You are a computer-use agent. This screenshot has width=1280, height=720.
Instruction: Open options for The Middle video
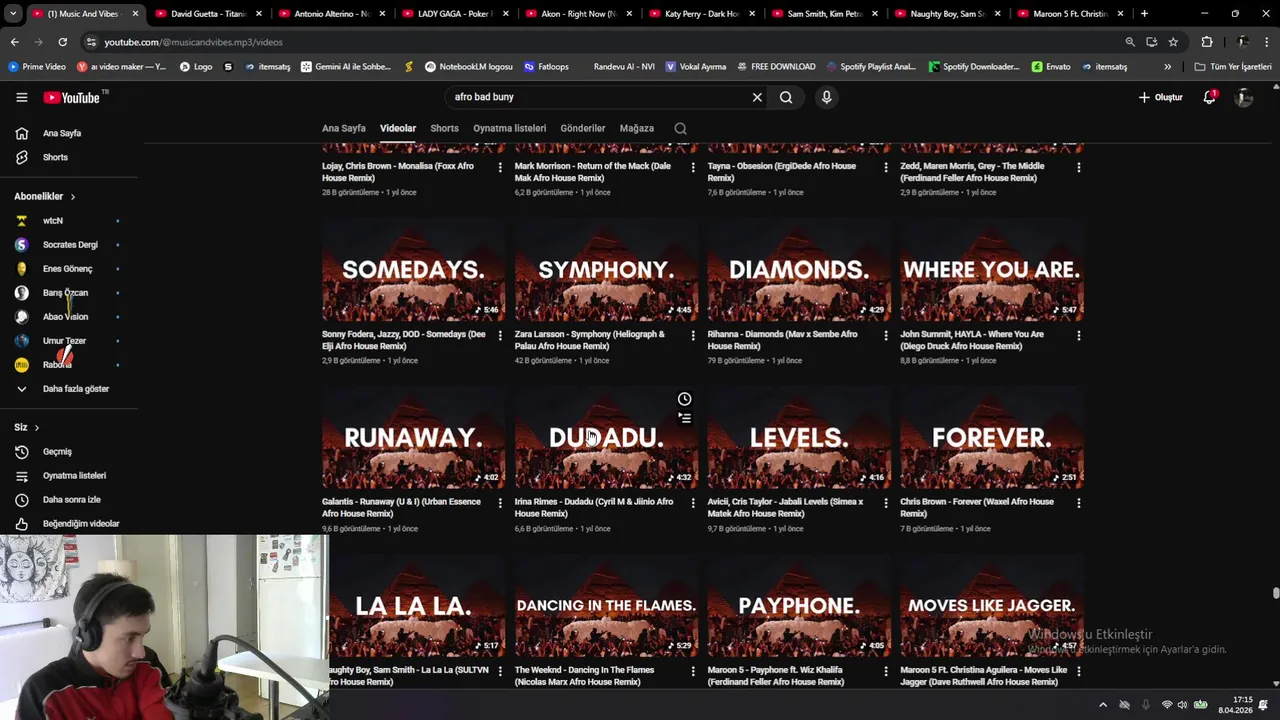pos(1078,167)
